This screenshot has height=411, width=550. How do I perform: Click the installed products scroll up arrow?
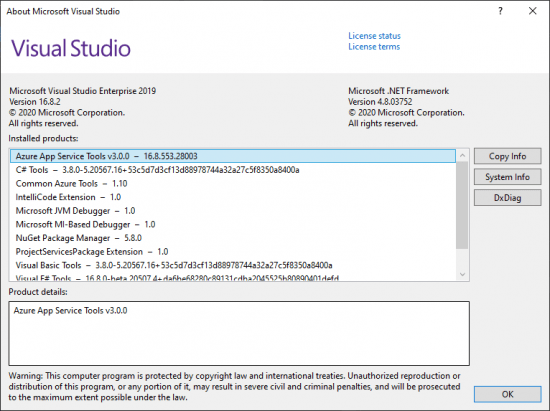462,155
